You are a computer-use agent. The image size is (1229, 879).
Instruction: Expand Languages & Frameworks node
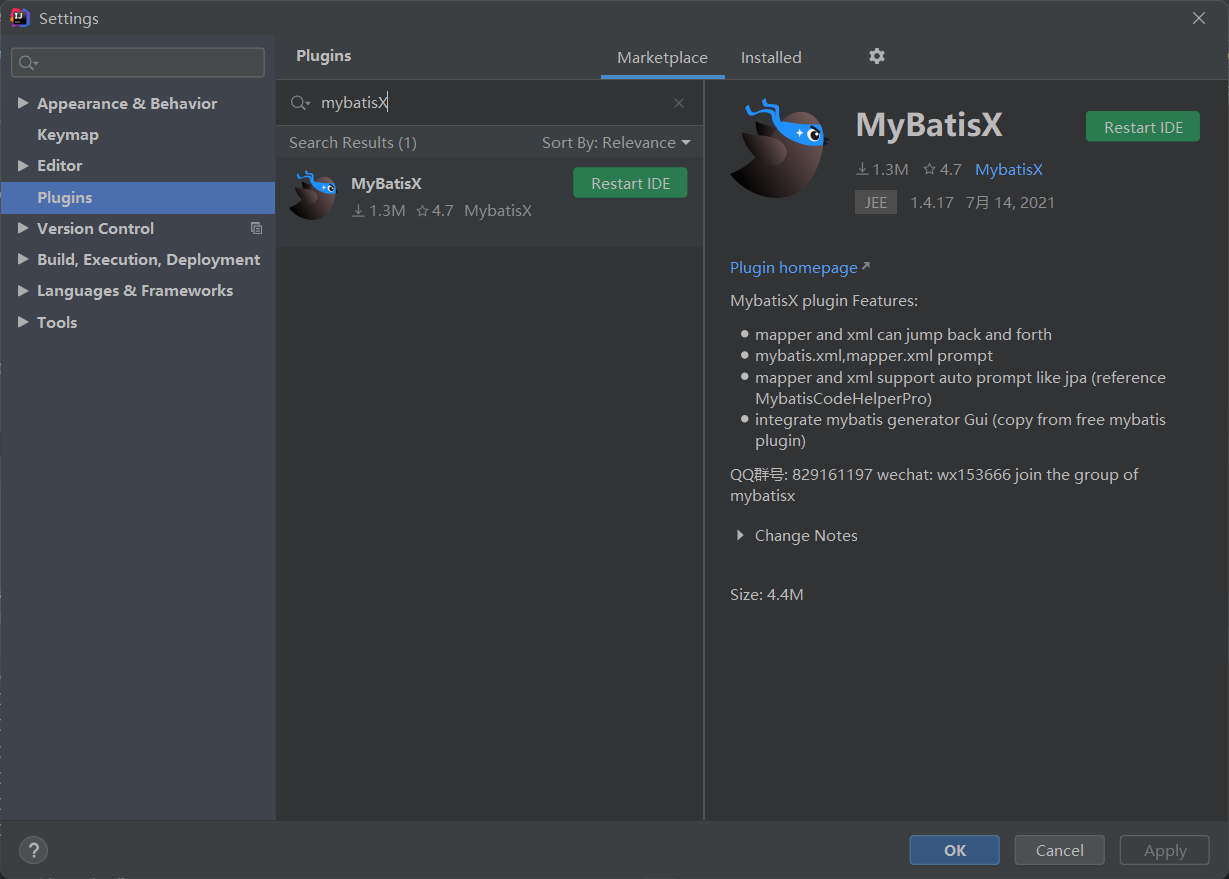(x=24, y=290)
